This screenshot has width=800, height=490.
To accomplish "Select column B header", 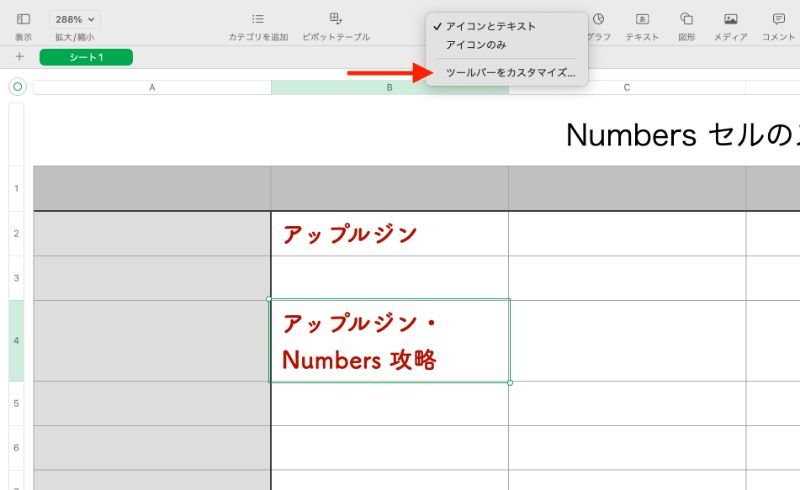I will pos(389,87).
